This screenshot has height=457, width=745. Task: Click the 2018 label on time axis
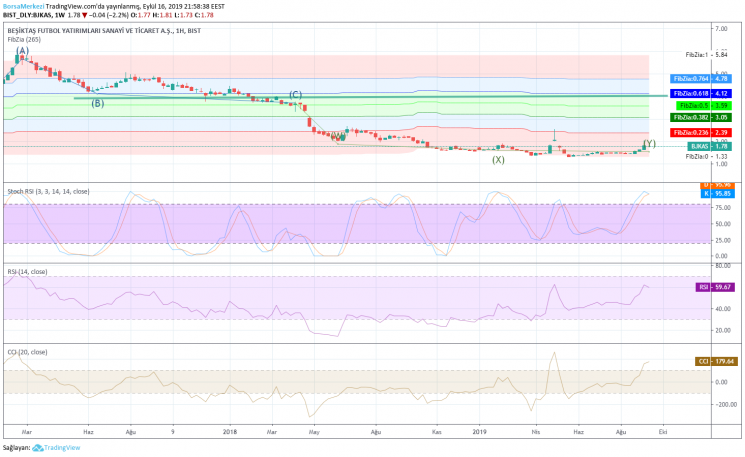(230, 432)
